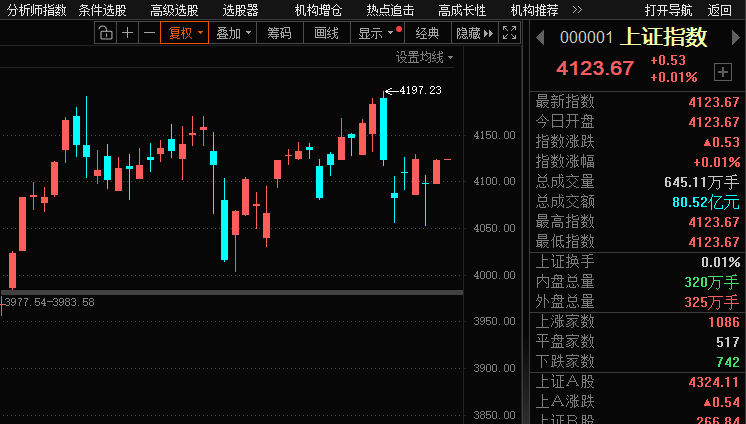Click the » overflow menu icon

tap(577, 10)
